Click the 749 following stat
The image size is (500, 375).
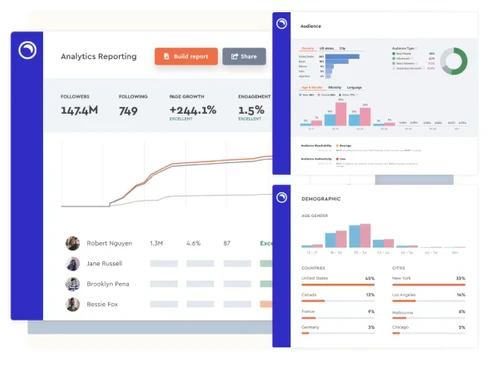tap(128, 111)
